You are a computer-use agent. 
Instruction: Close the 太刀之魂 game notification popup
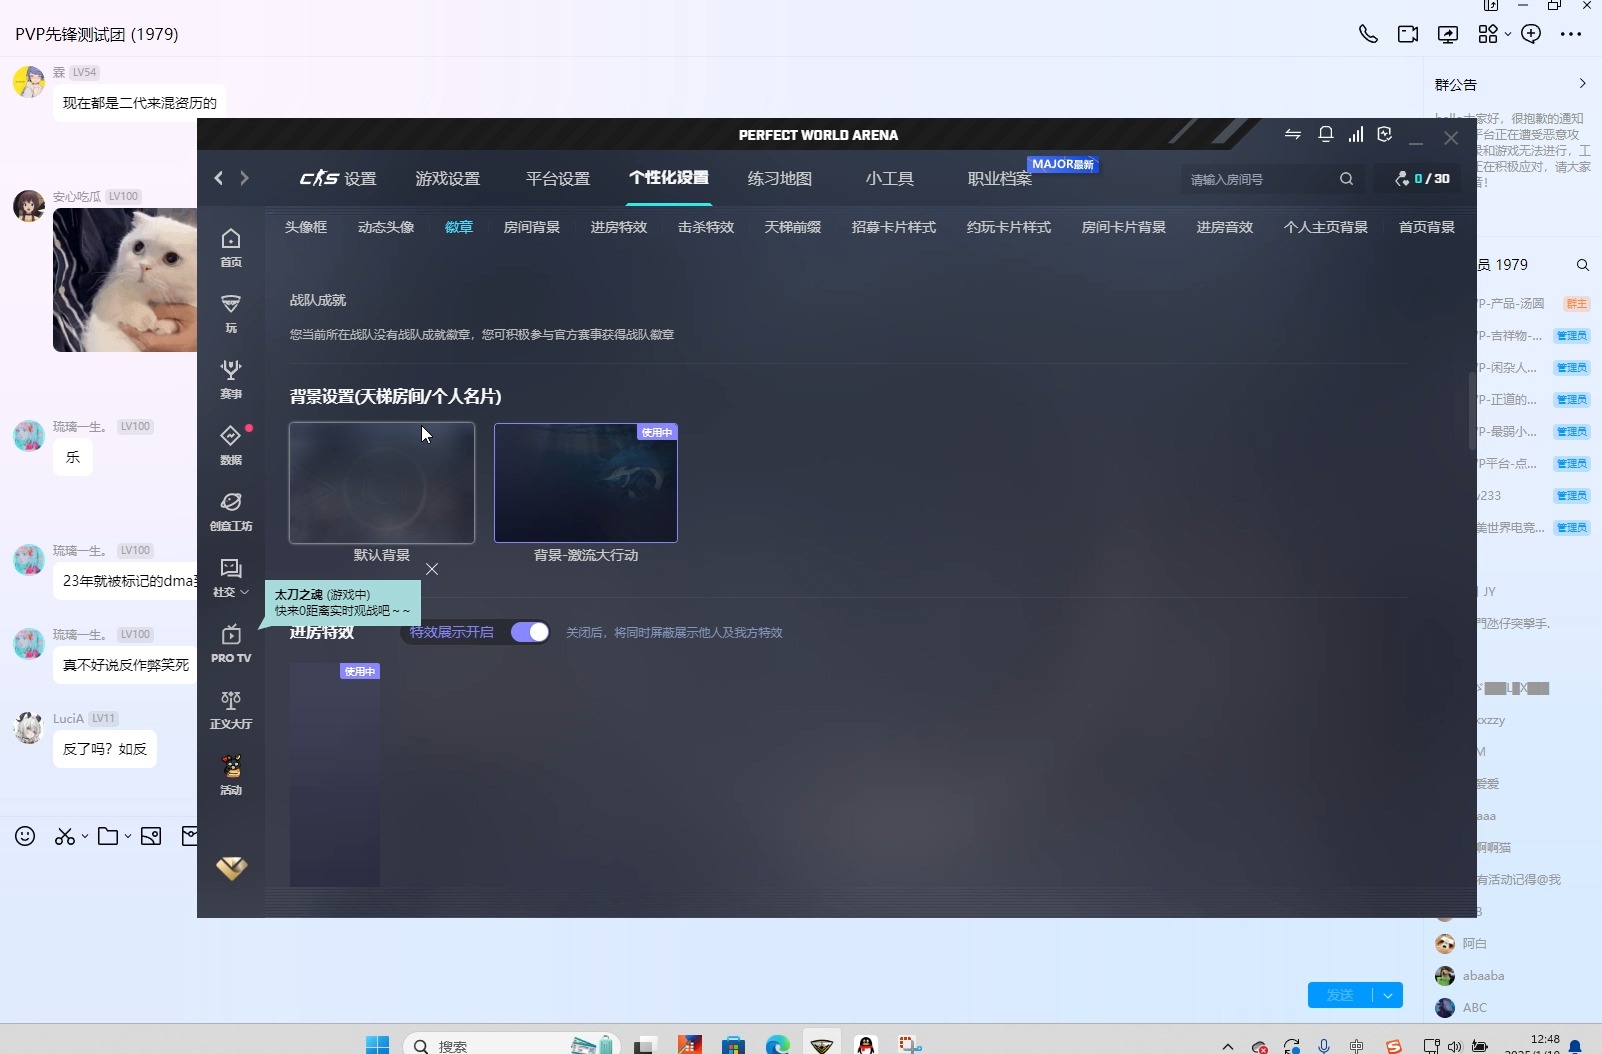(432, 569)
